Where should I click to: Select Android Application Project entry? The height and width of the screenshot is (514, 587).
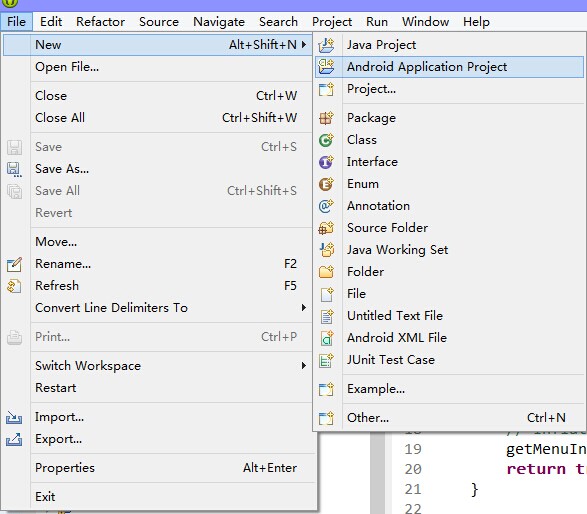tap(449, 67)
